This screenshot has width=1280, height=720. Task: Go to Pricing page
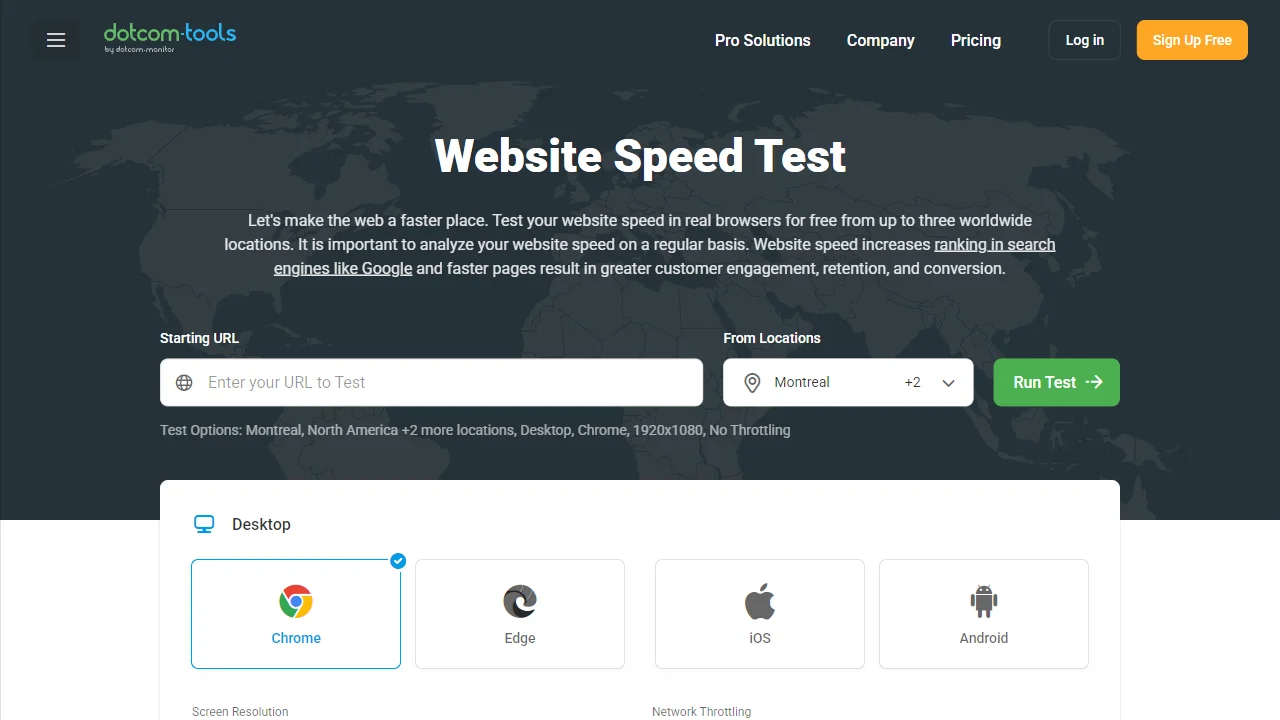point(976,40)
